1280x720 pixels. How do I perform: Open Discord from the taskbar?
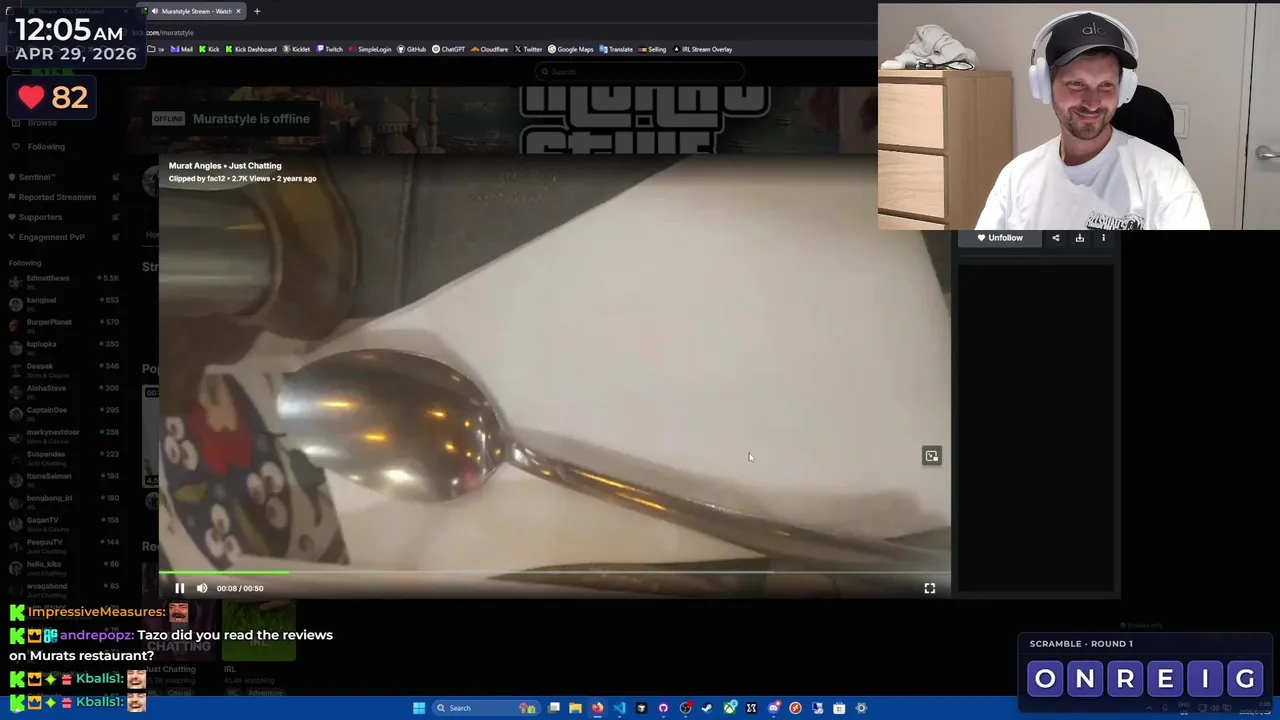coord(774,708)
